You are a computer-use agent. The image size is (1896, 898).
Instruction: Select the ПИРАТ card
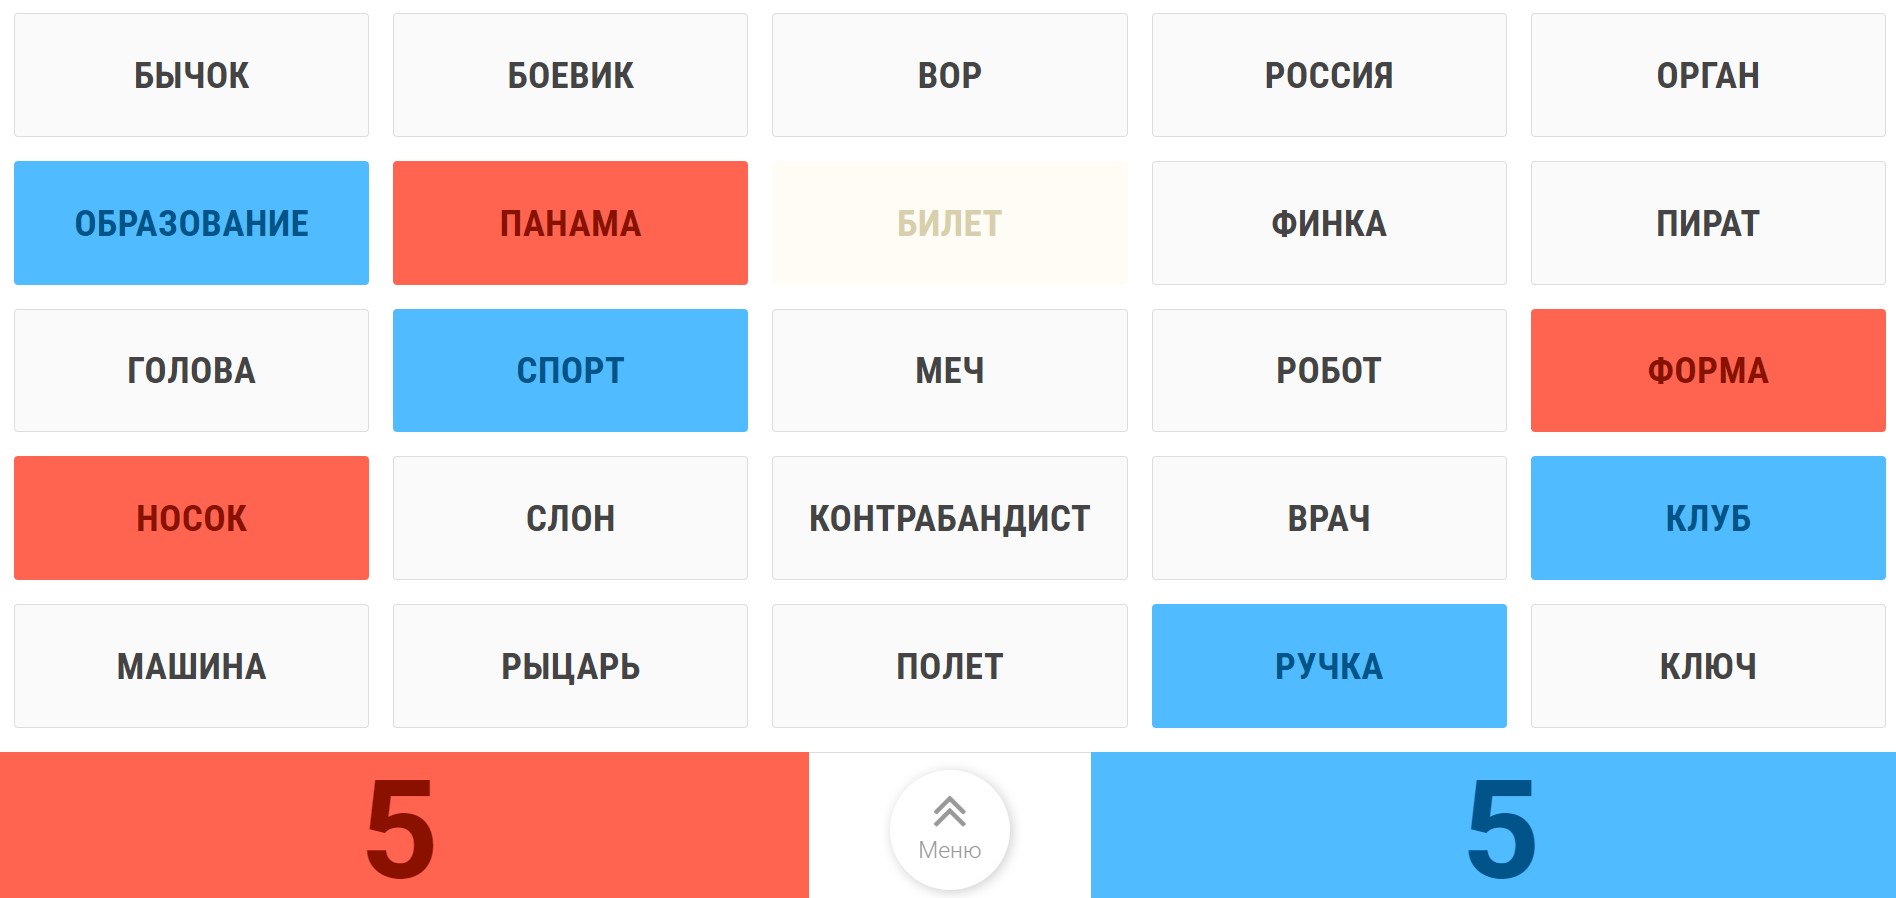click(1707, 222)
